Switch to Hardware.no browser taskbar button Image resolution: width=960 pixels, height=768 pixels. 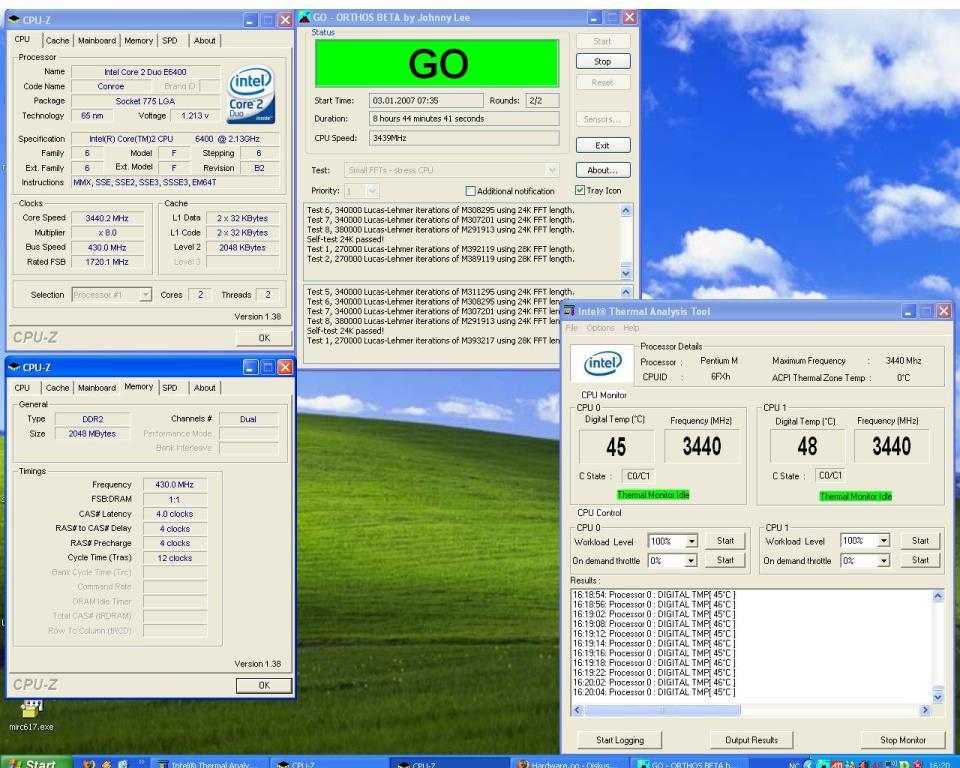[x=568, y=764]
